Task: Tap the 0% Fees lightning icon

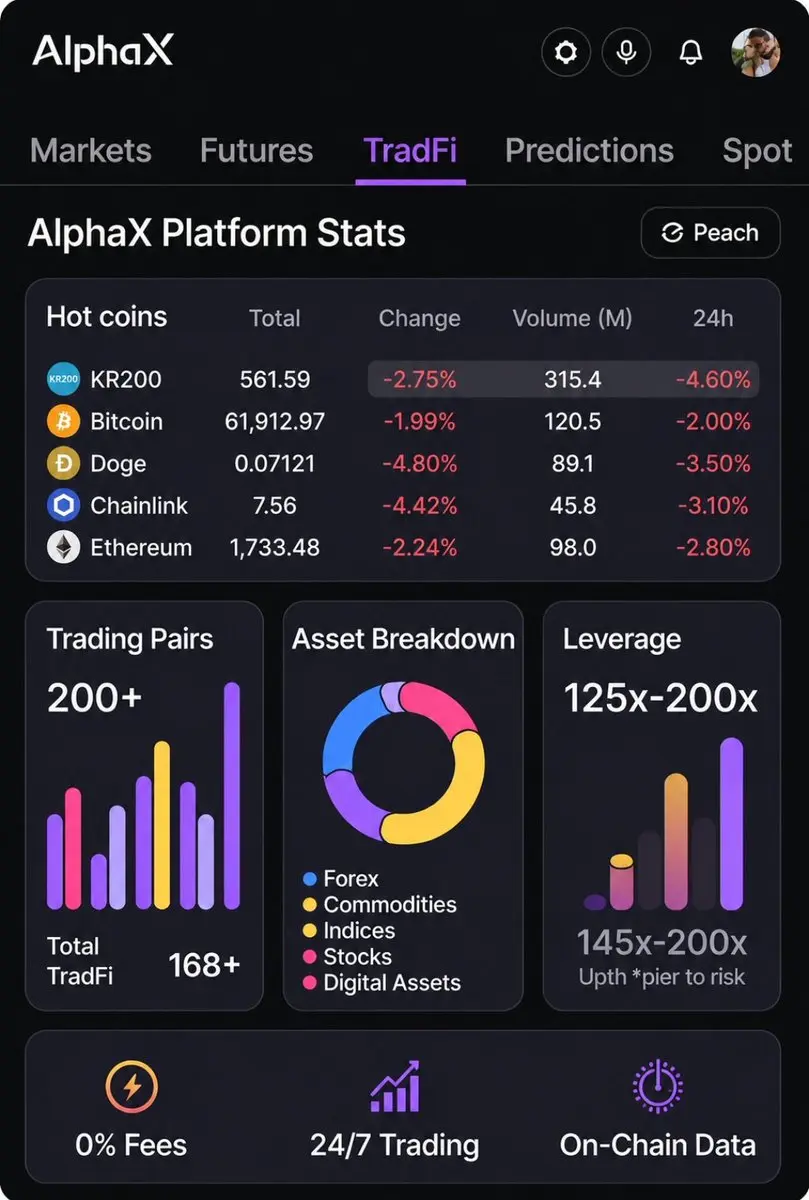Action: click(x=132, y=1087)
